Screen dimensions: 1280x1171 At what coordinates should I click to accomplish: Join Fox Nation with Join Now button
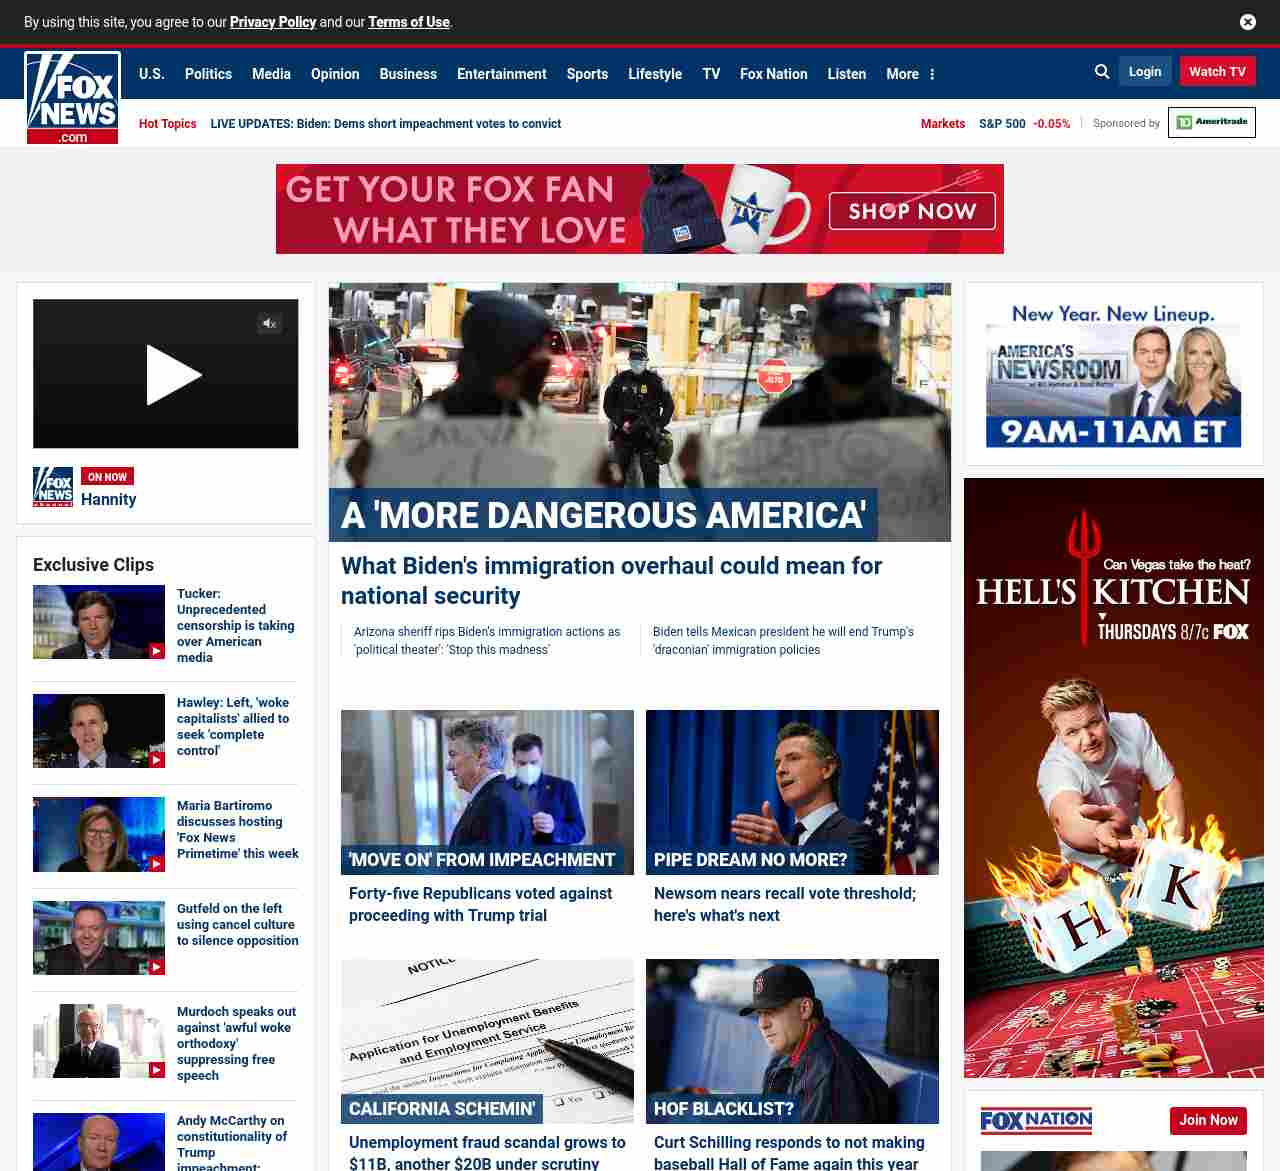tap(1208, 1120)
